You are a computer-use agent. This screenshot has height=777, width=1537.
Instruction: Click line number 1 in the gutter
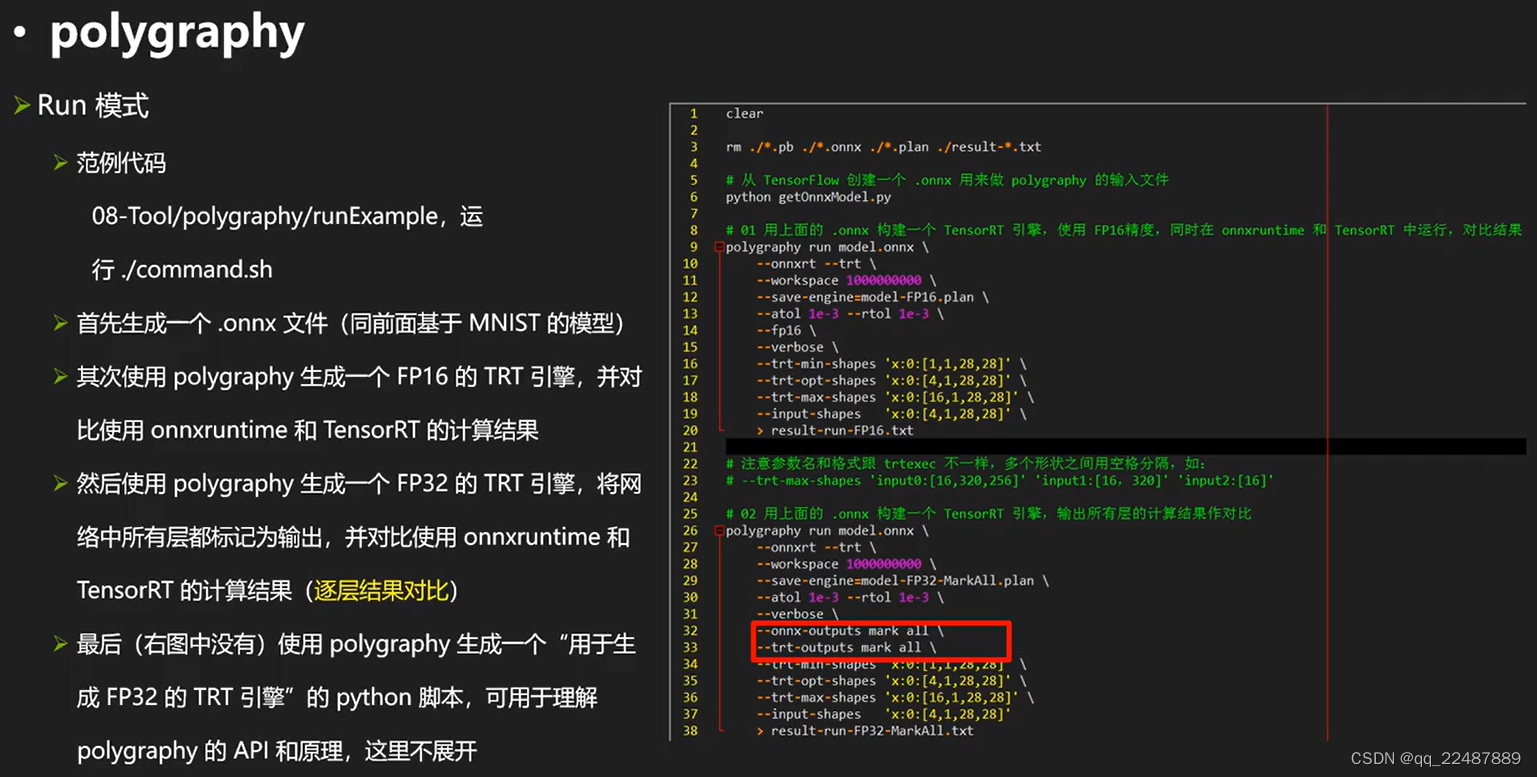[x=694, y=114]
